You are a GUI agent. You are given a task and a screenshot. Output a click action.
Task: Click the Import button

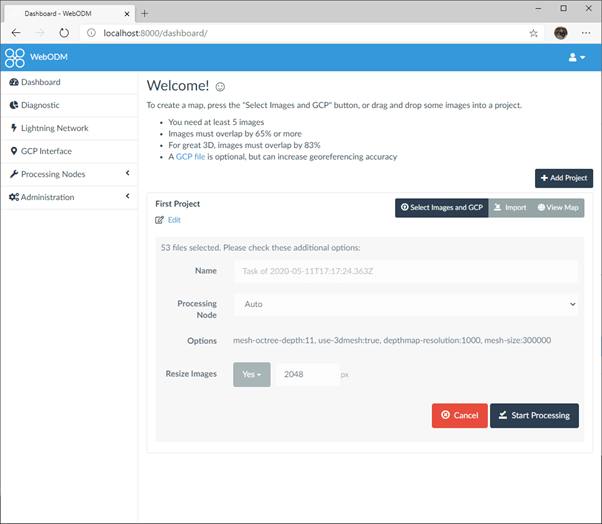pyautogui.click(x=510, y=208)
